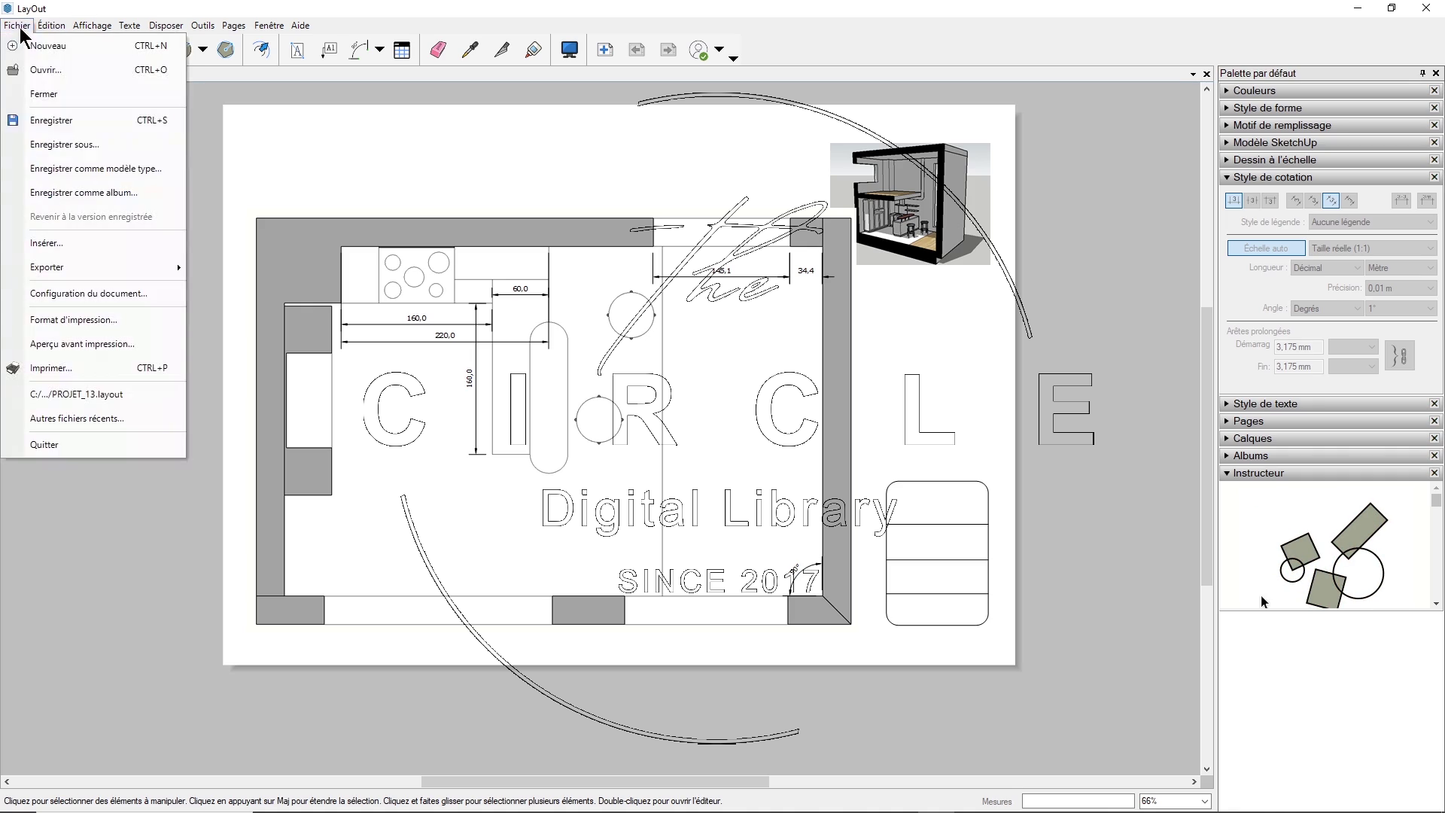Select the Join glue tool
Screen dimensions: 1445x813
pos(534,50)
